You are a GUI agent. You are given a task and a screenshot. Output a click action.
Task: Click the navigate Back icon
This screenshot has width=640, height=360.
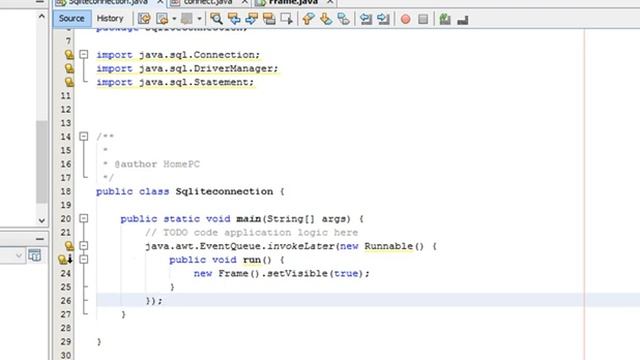[x=162, y=19]
